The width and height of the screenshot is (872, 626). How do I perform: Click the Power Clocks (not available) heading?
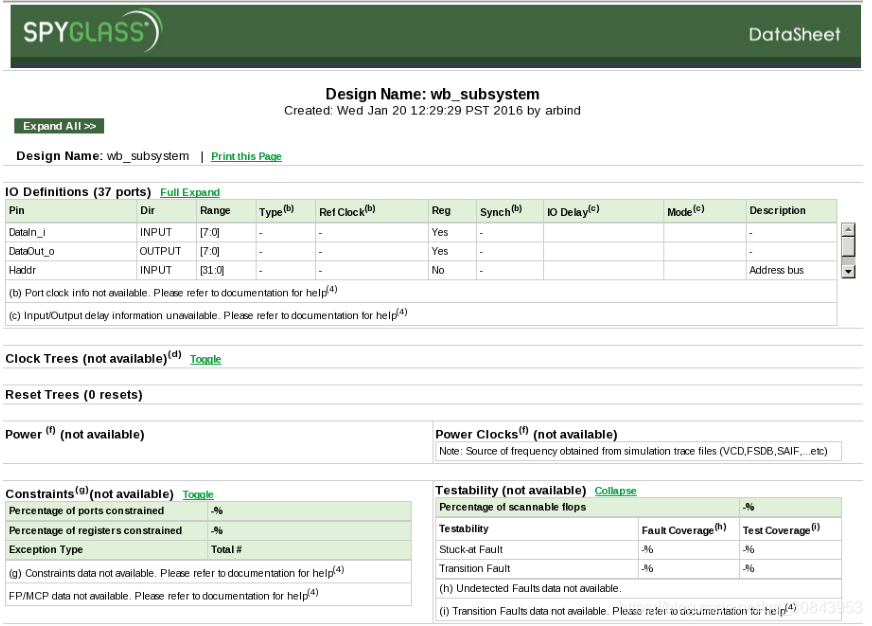(526, 434)
